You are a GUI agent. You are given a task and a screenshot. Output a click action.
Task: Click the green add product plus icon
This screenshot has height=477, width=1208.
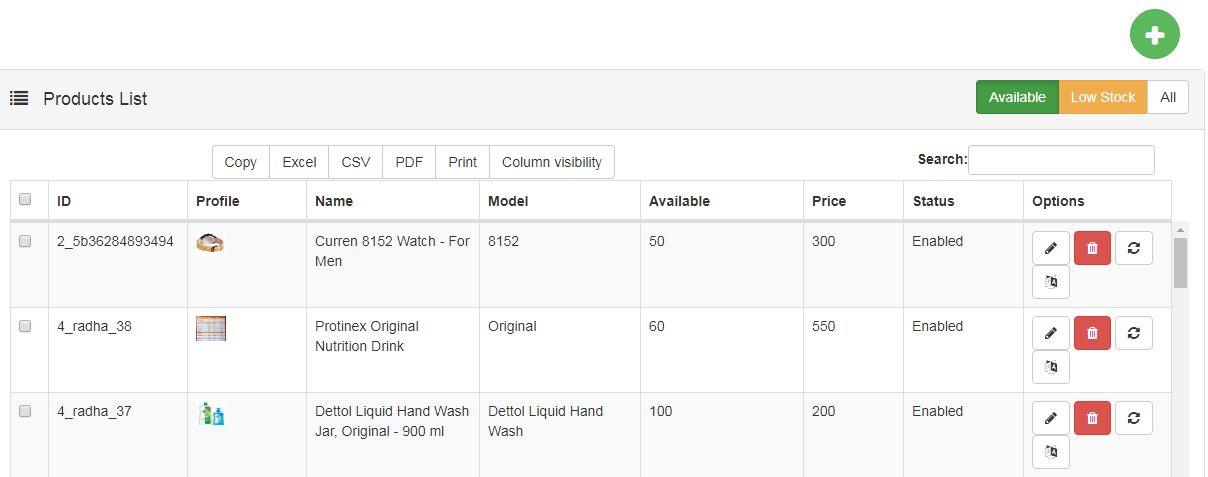pos(1155,35)
